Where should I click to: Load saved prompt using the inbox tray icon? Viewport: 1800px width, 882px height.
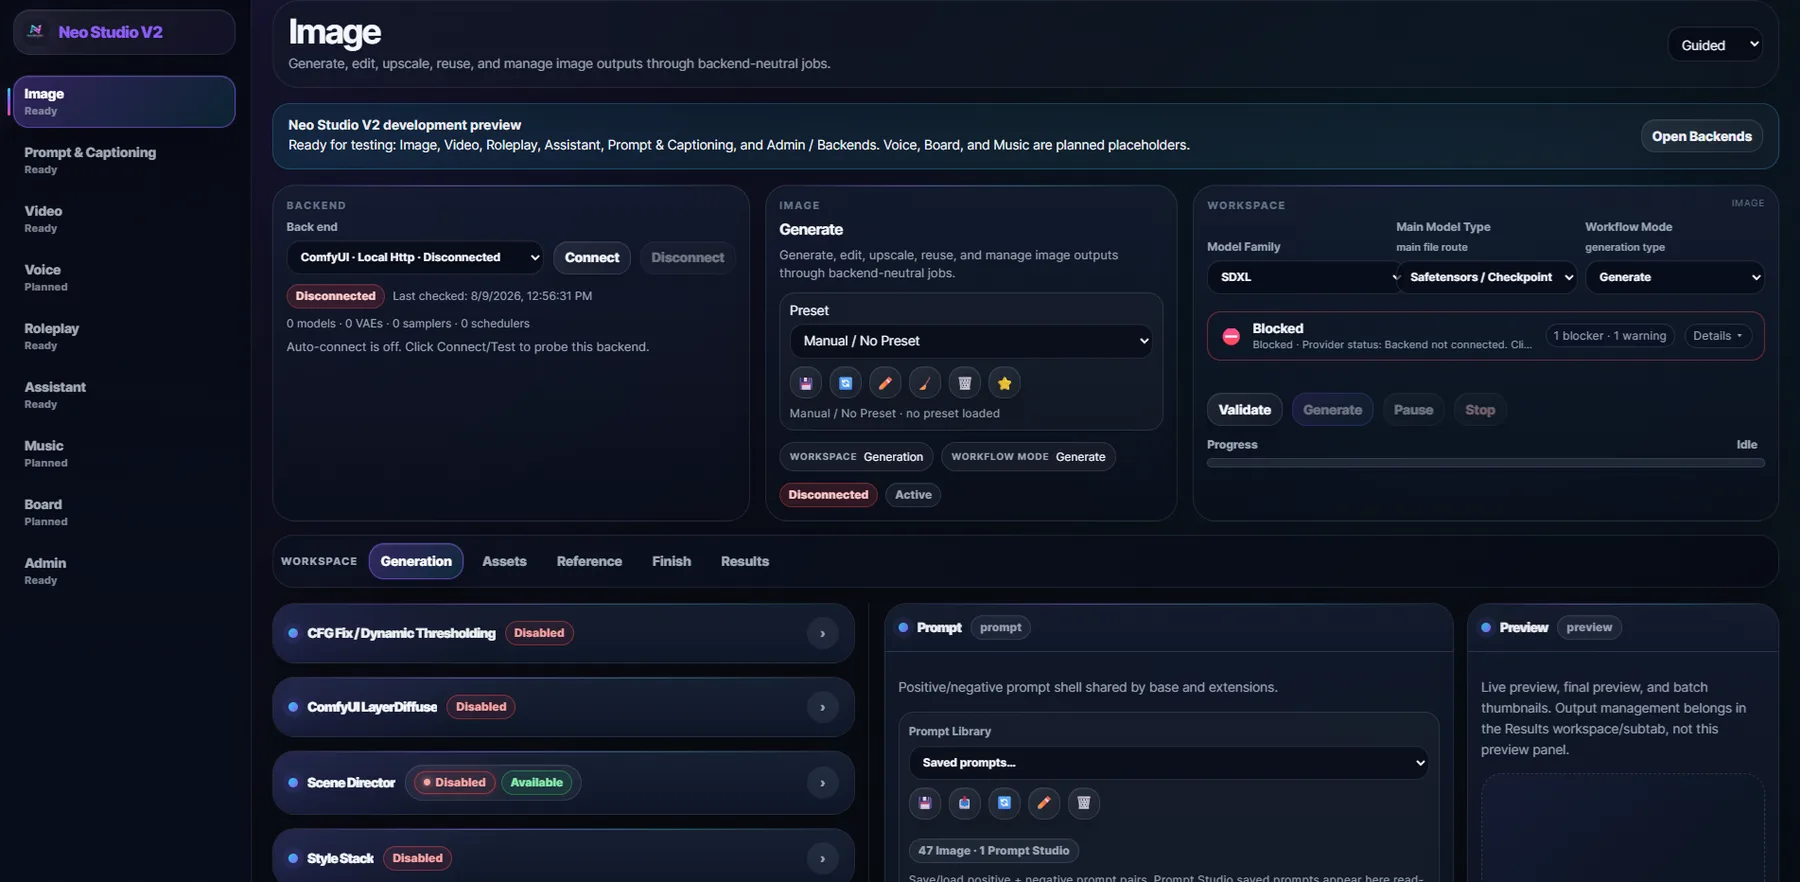pos(965,803)
